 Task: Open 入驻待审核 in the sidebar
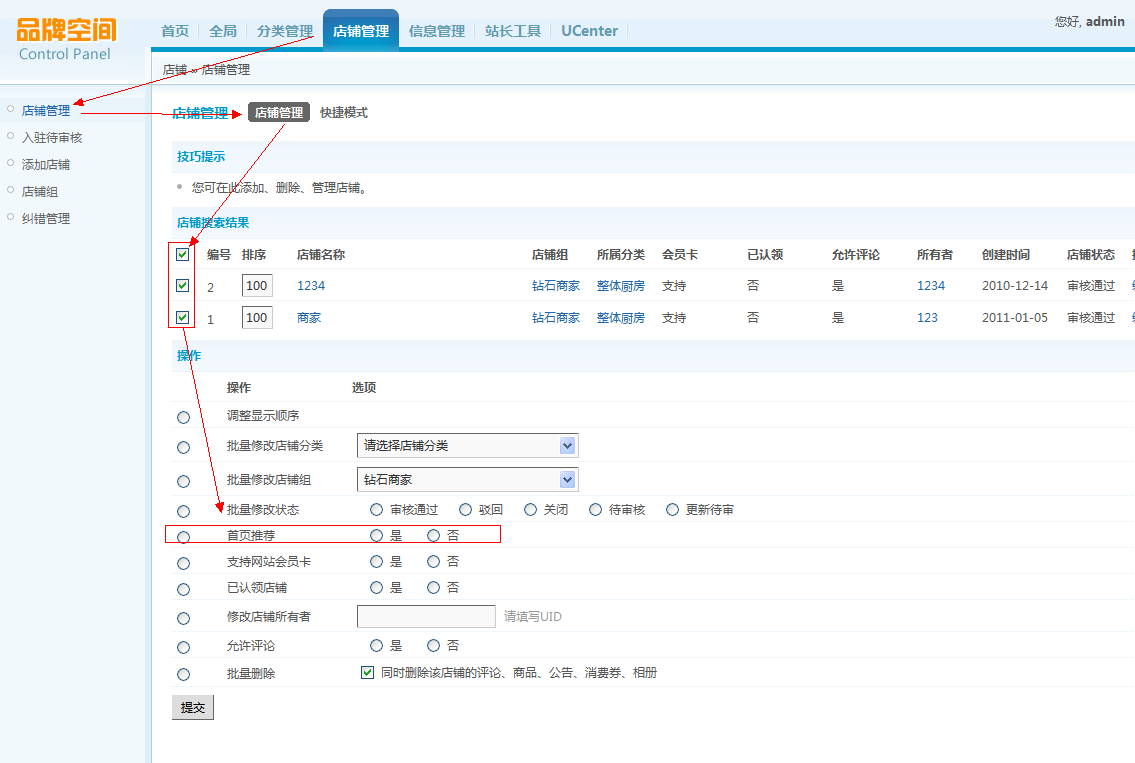coord(52,138)
